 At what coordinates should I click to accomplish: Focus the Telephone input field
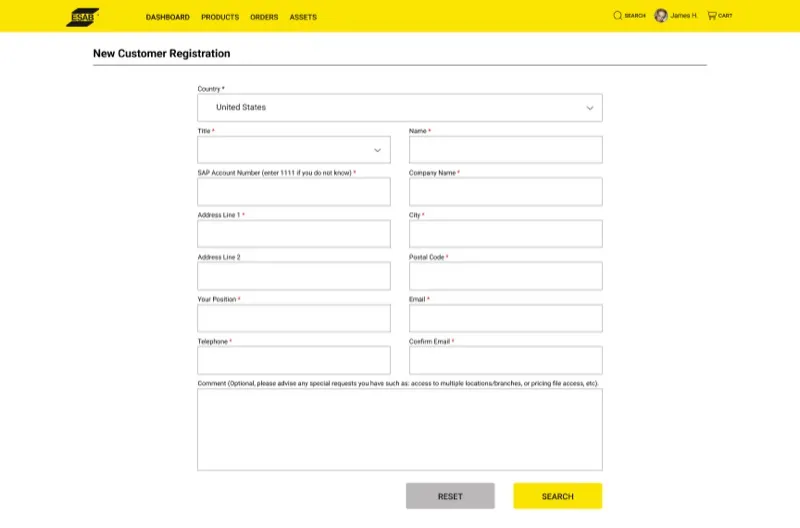tap(294, 360)
